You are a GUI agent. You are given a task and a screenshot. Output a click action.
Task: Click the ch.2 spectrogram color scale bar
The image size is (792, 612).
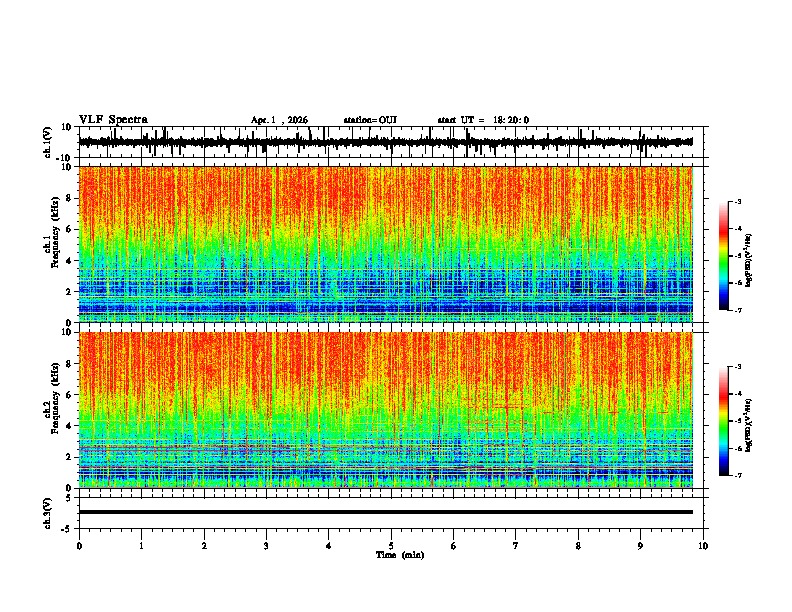[724, 421]
